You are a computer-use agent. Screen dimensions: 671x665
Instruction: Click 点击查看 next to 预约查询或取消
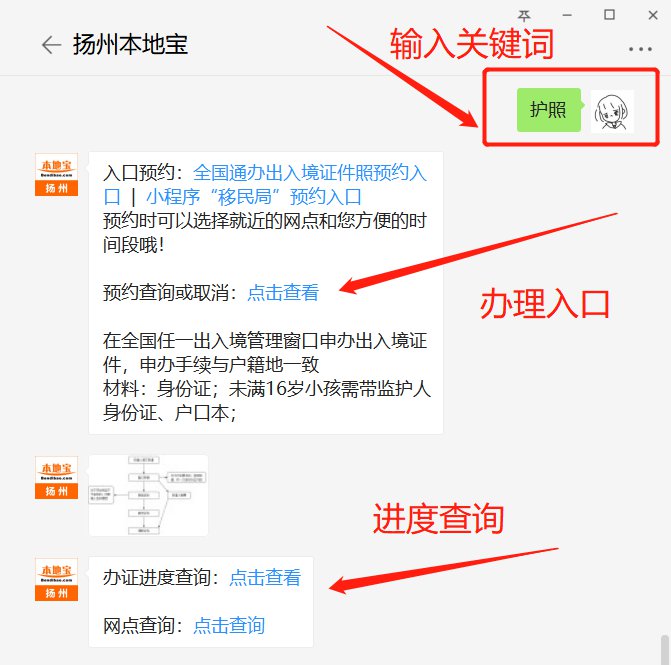coord(283,293)
